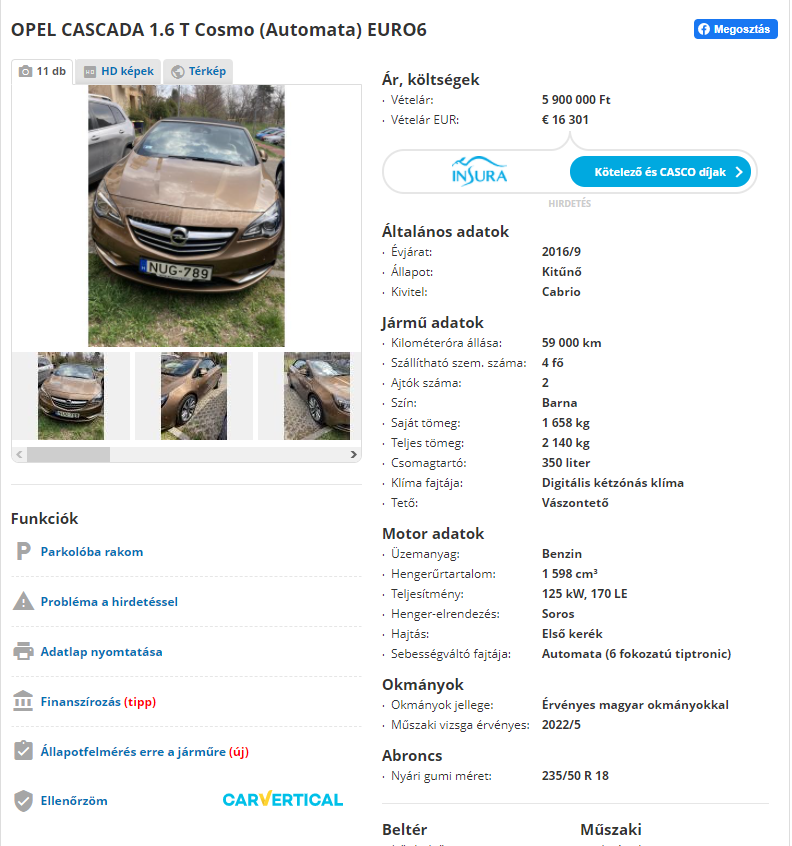
Task: Open the Térkép tab
Action: tap(198, 71)
